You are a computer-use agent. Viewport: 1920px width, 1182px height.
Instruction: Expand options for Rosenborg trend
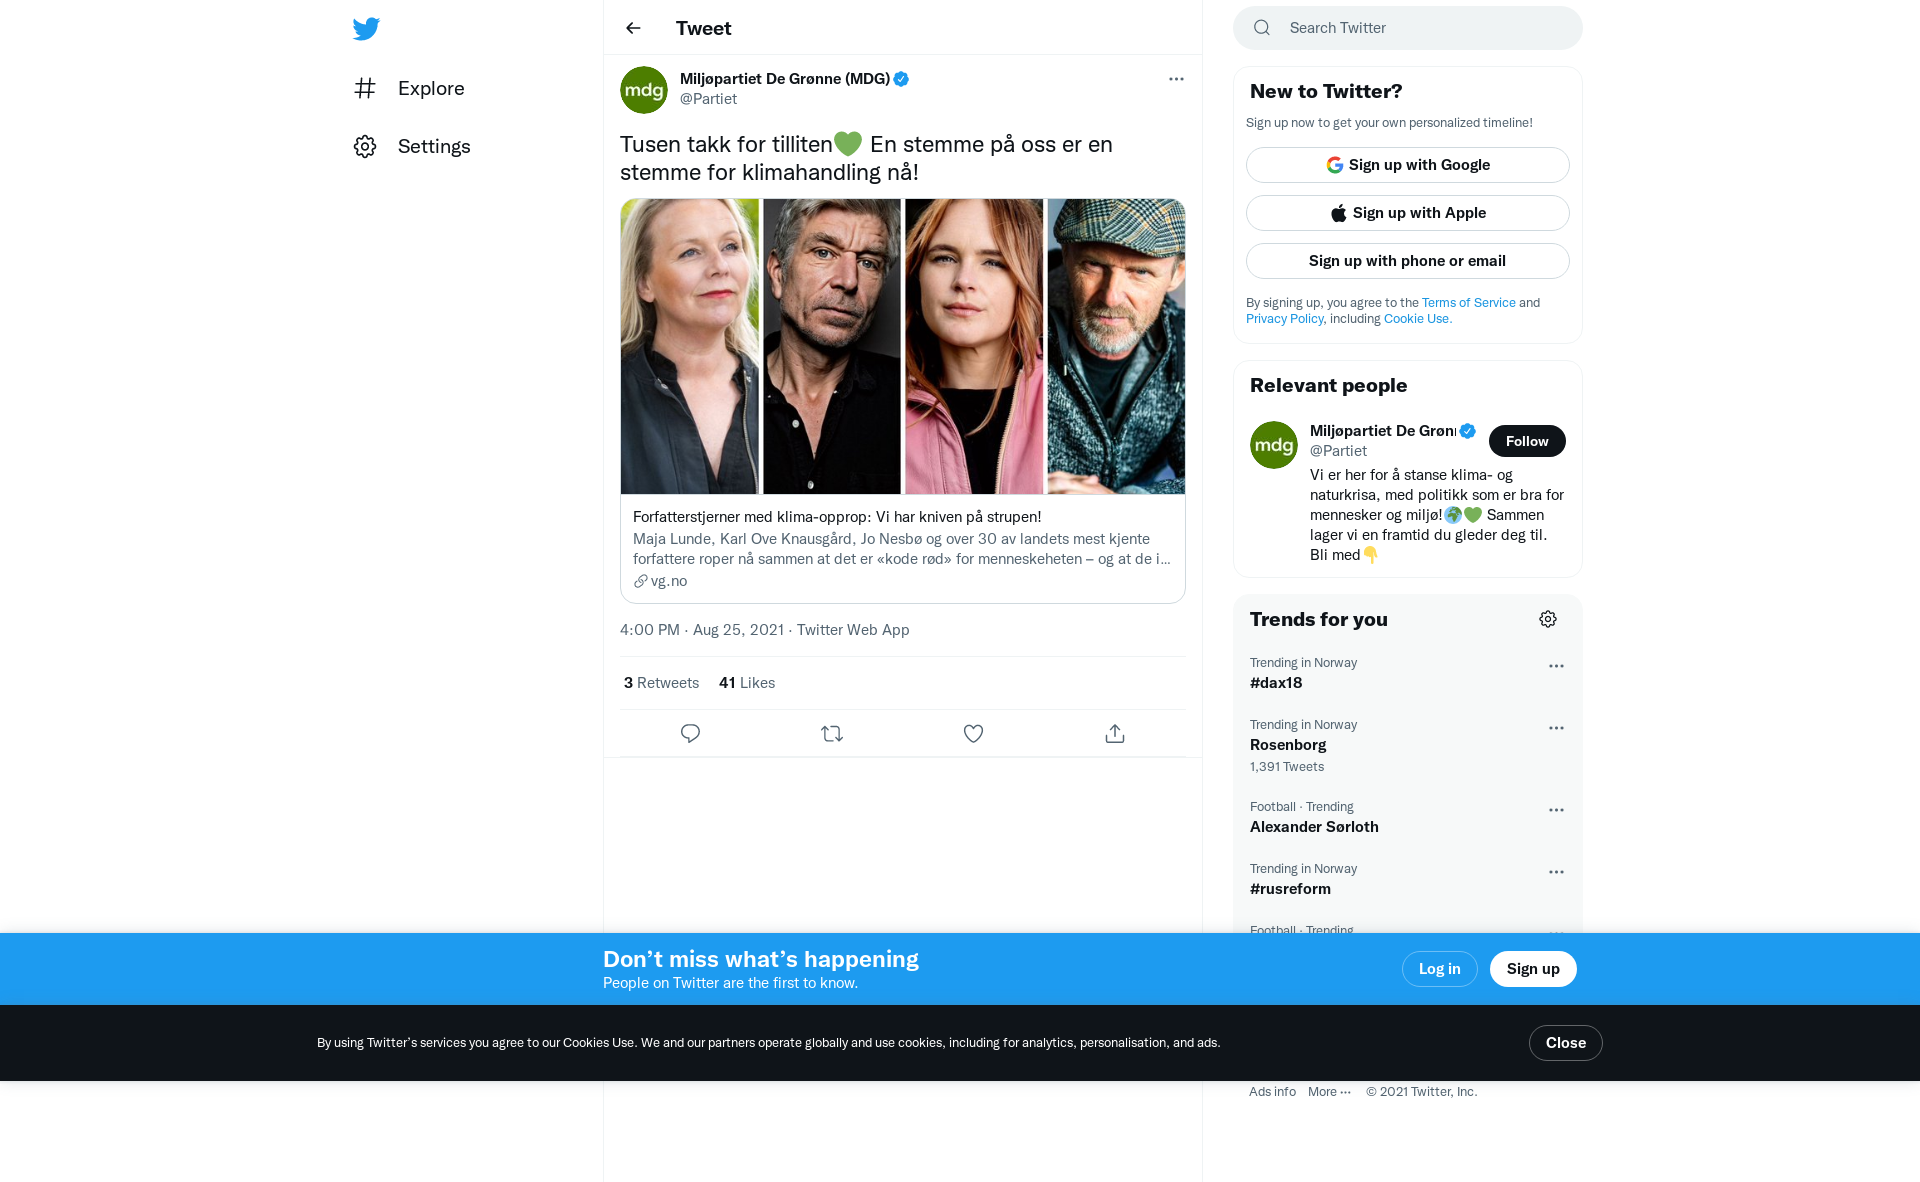click(x=1556, y=728)
